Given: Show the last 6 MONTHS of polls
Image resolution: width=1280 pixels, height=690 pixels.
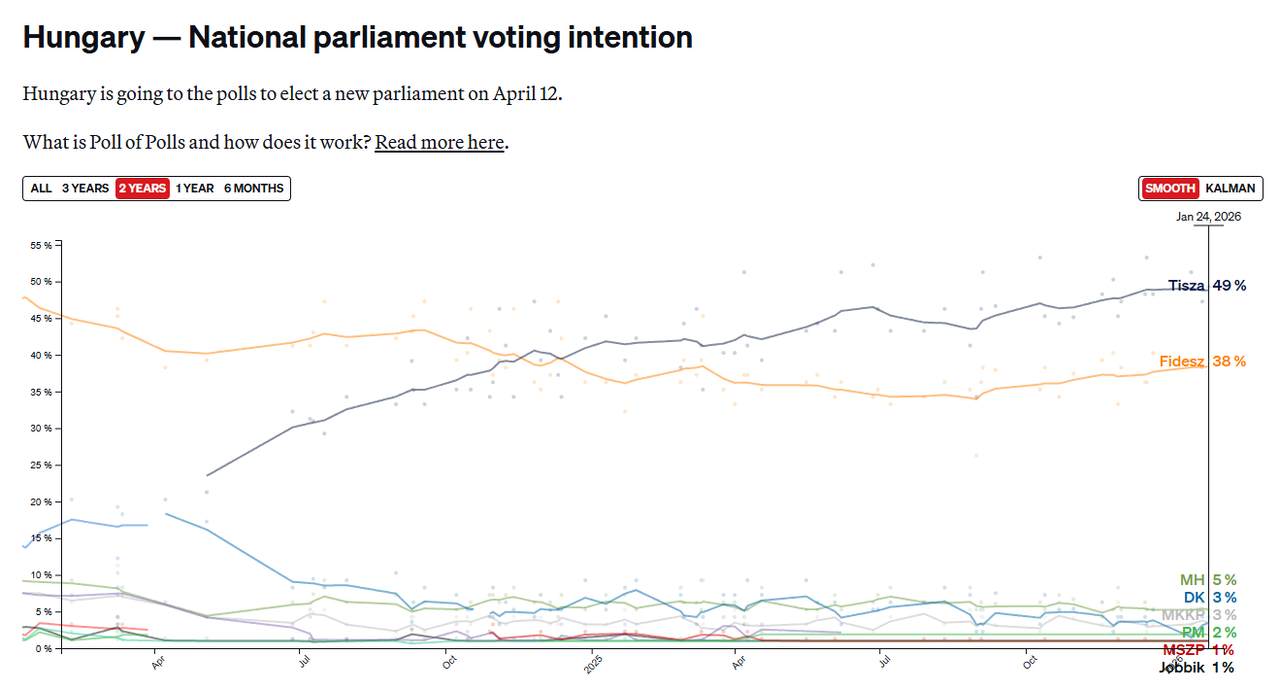Looking at the screenshot, I should click(254, 188).
